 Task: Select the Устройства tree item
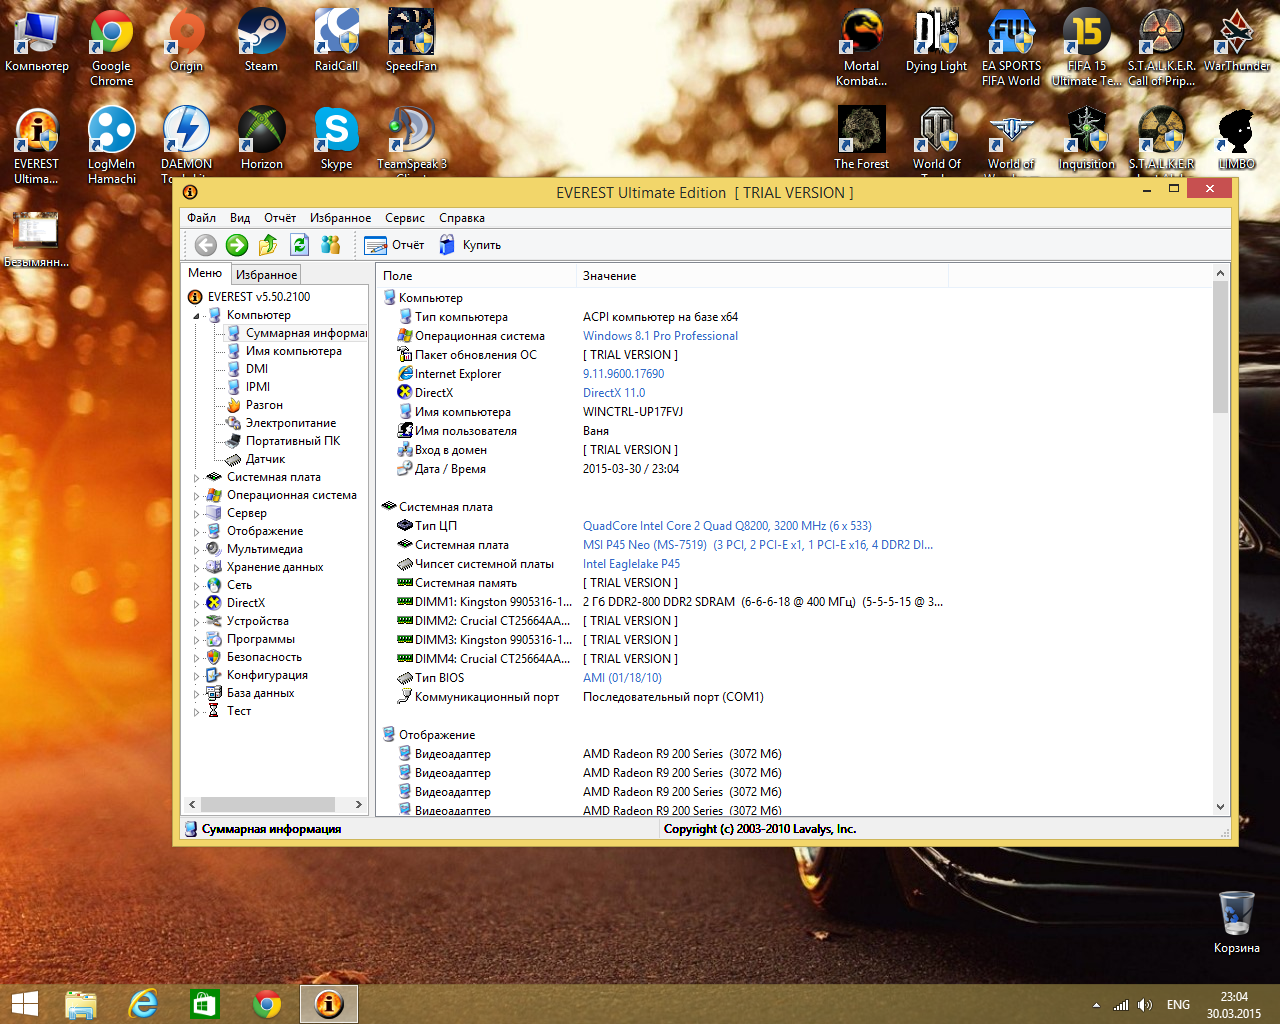coord(248,621)
